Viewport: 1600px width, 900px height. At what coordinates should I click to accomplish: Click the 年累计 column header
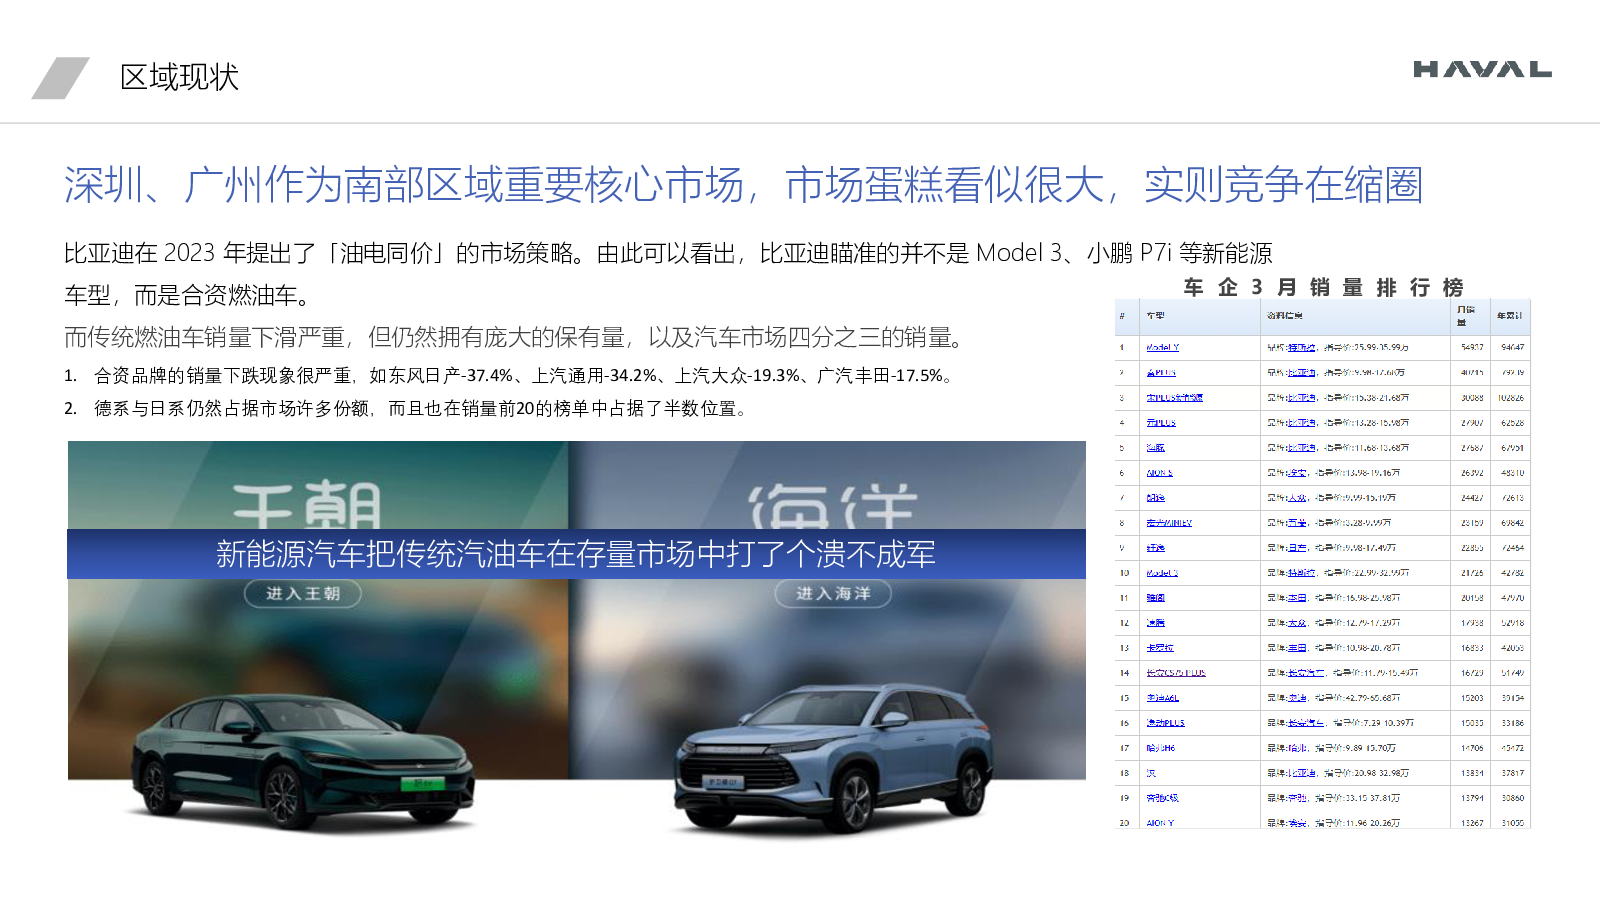click(1509, 315)
